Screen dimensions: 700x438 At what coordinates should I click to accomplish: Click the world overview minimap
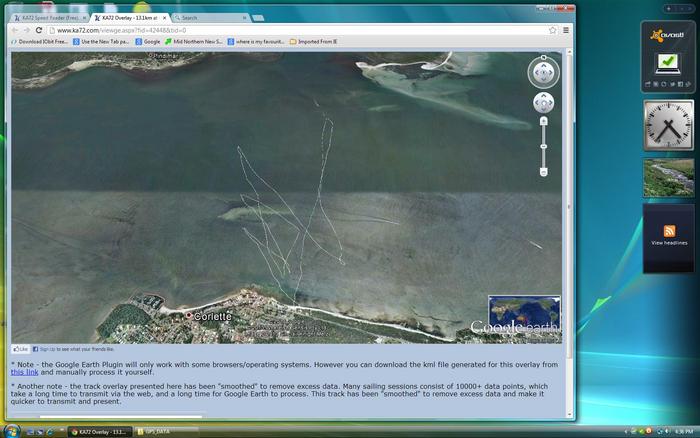(524, 313)
